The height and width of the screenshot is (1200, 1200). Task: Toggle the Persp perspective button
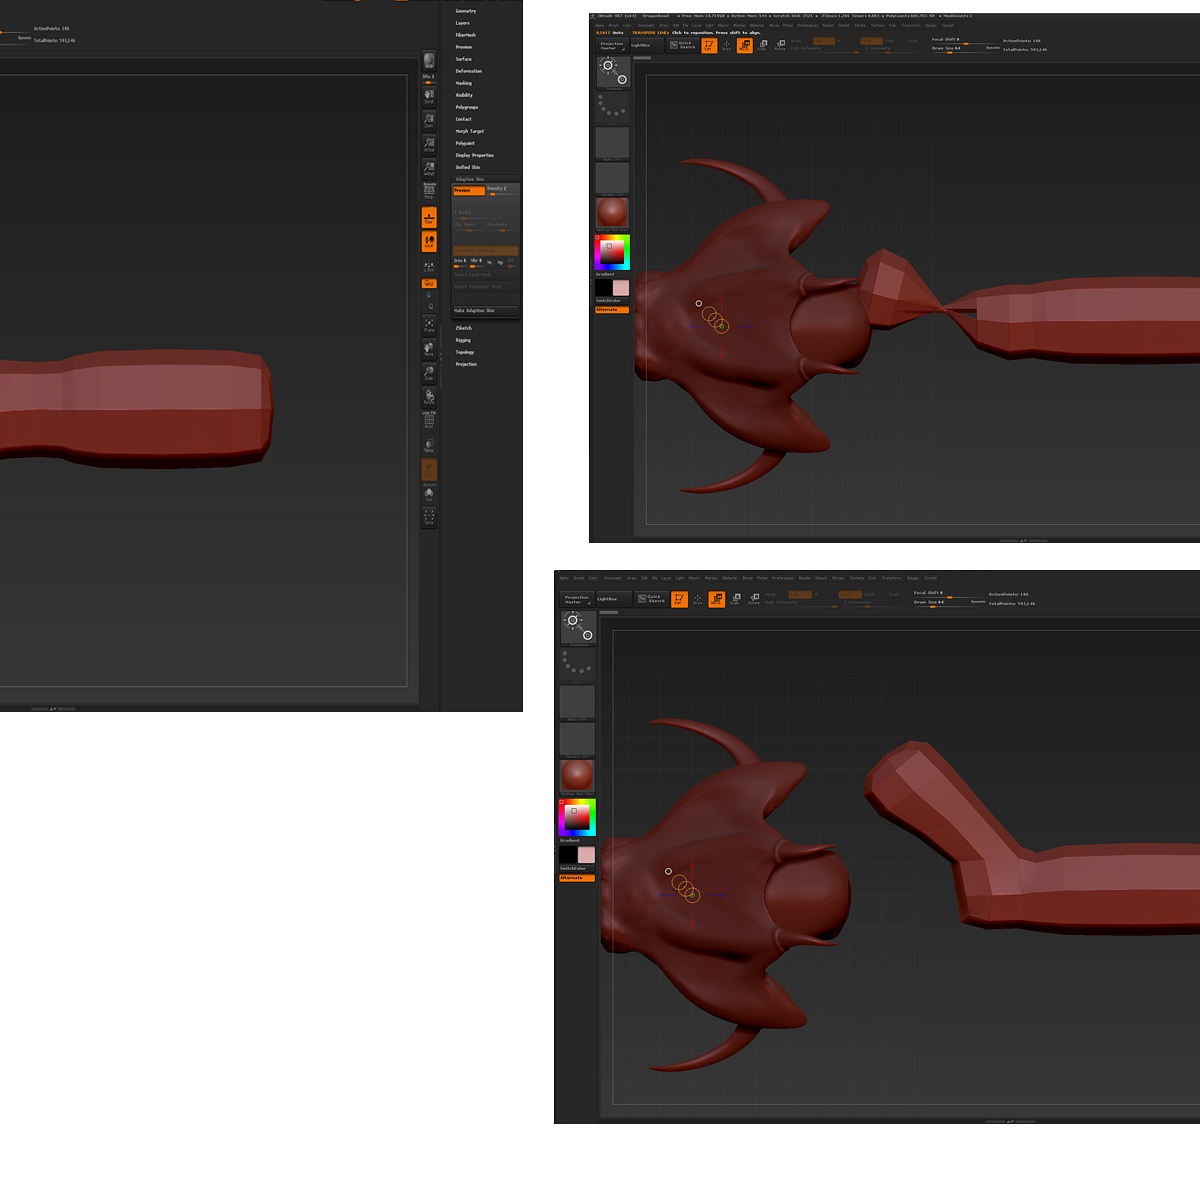429,192
